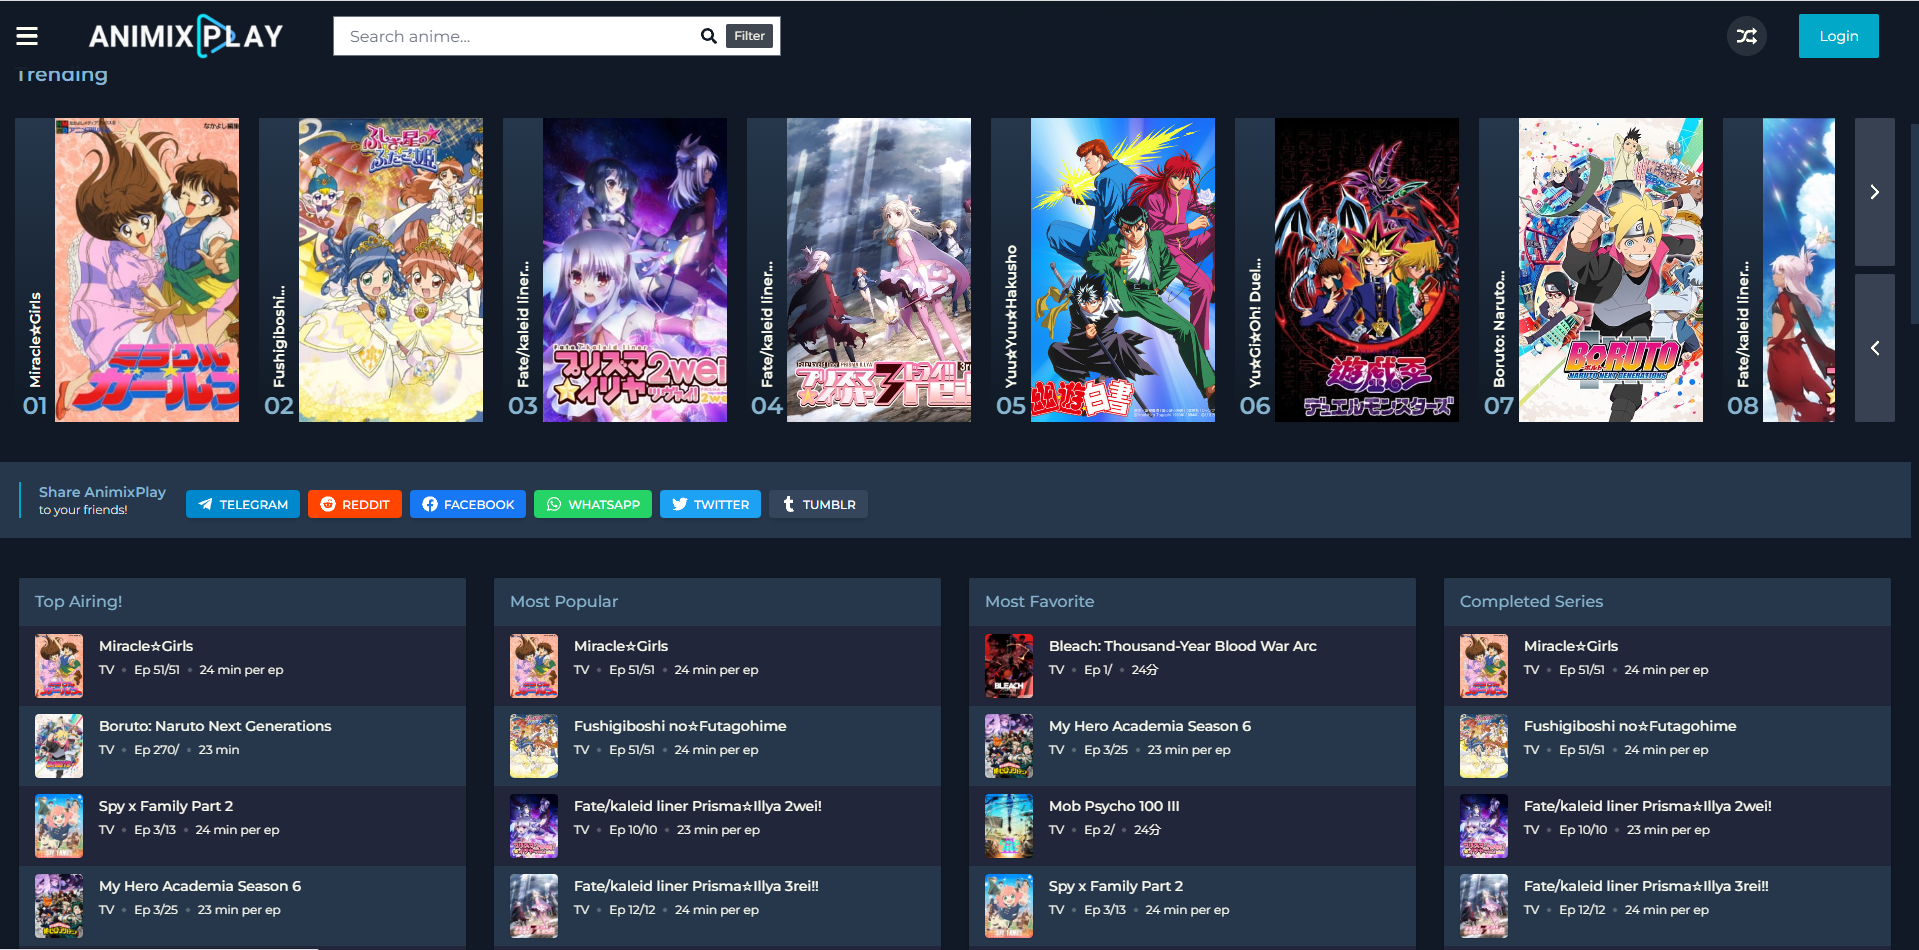Viewport: 1919px width, 950px height.
Task: Open My Hero Academia Season 6 in Top Airing
Action: [x=200, y=886]
